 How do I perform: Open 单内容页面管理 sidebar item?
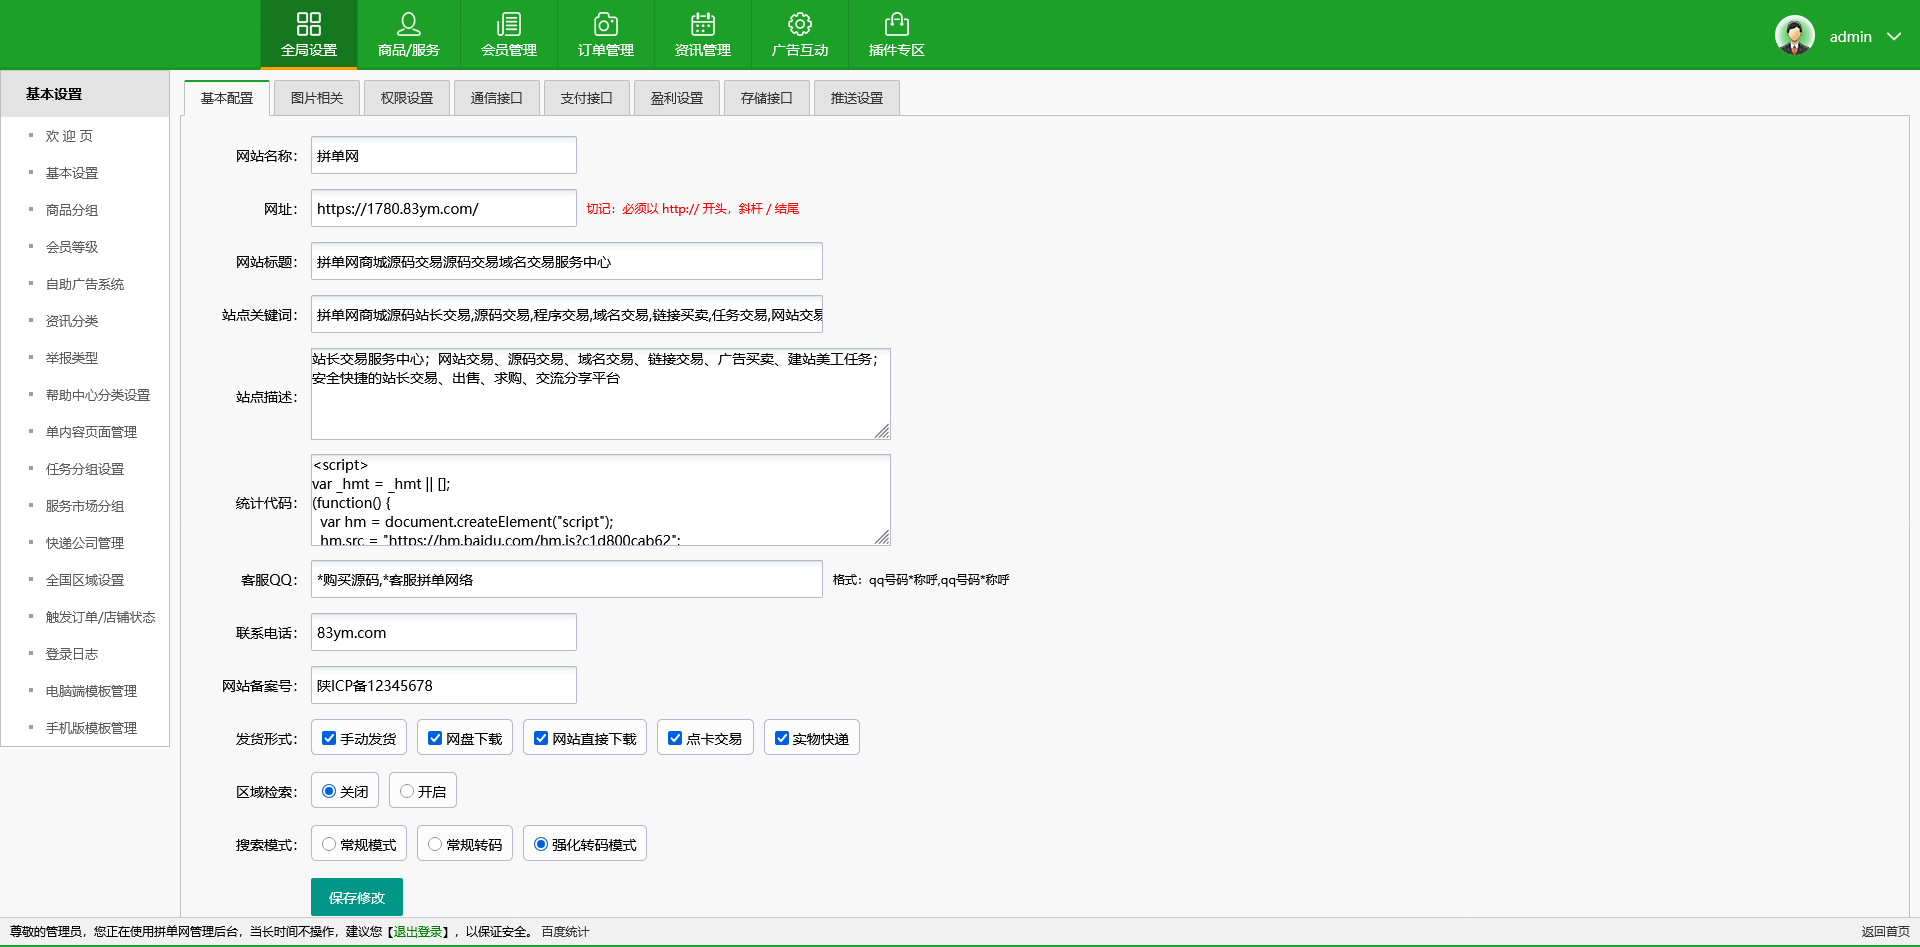(x=91, y=432)
